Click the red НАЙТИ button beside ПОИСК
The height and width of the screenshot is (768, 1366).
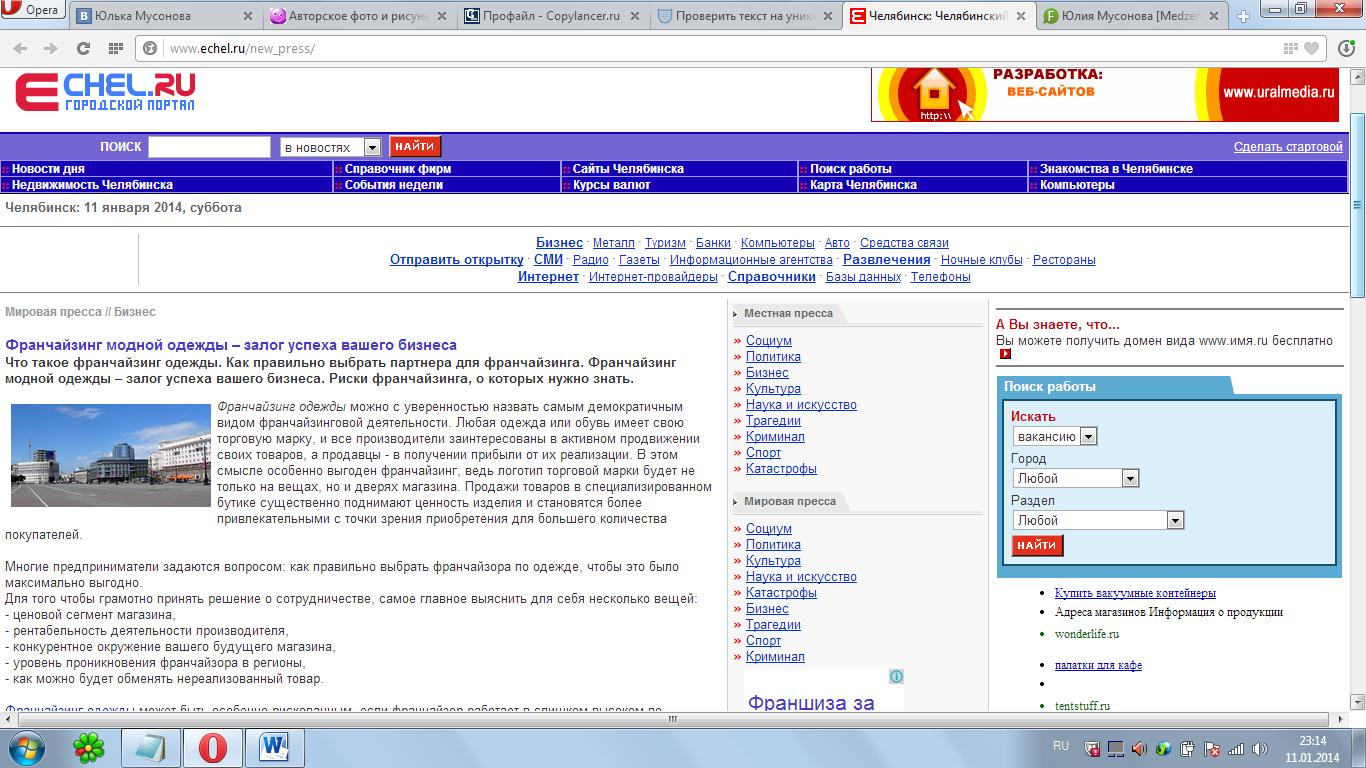[415, 146]
